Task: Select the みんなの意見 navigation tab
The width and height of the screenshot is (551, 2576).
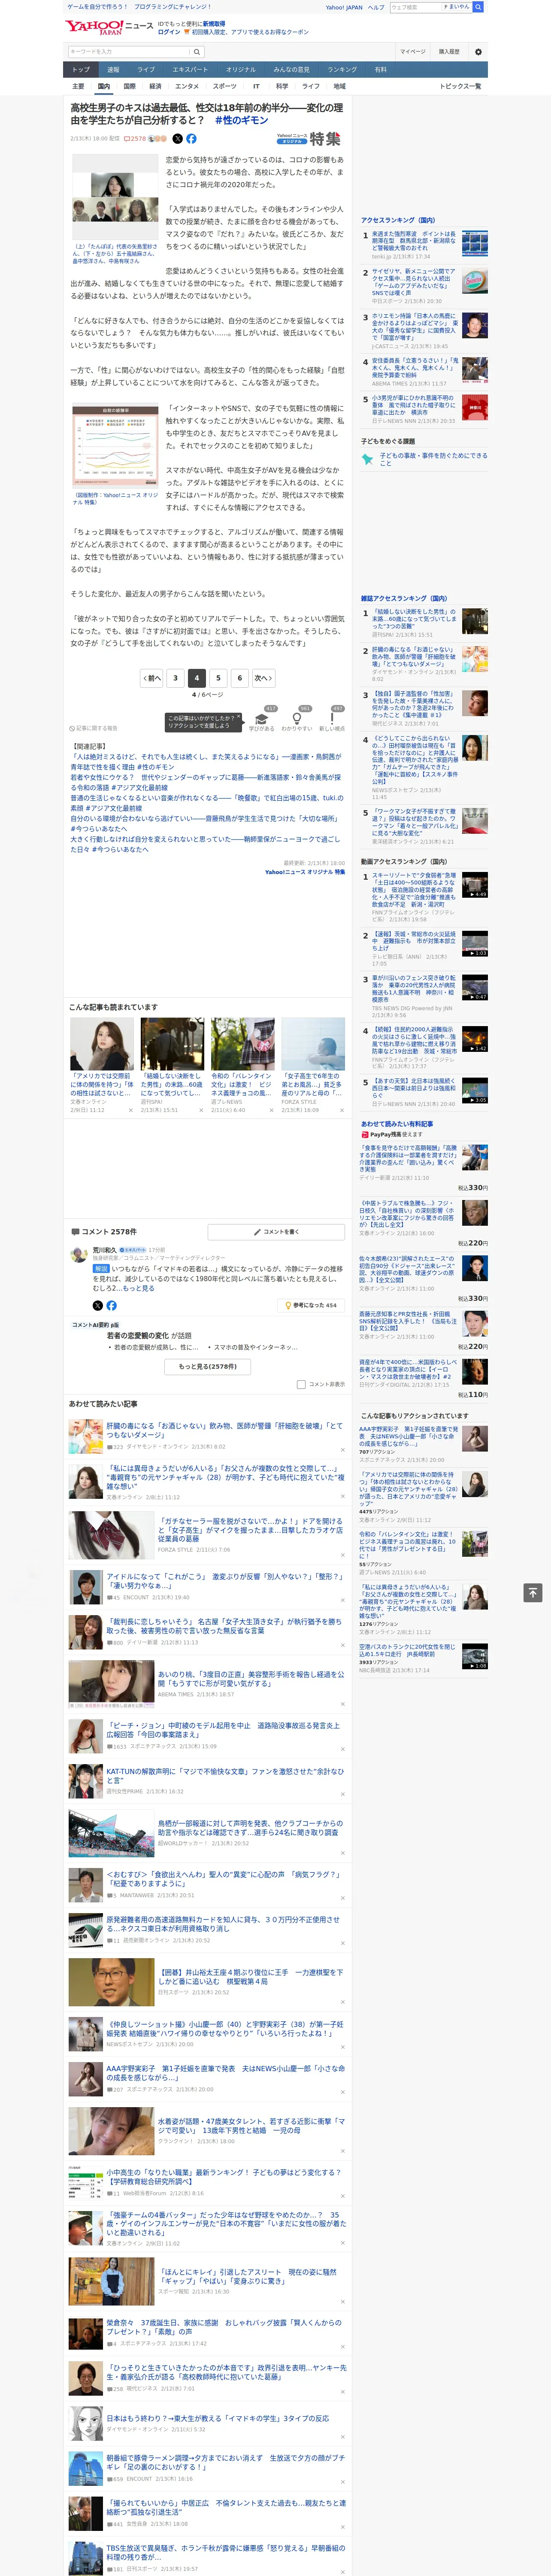Action: click(x=291, y=70)
